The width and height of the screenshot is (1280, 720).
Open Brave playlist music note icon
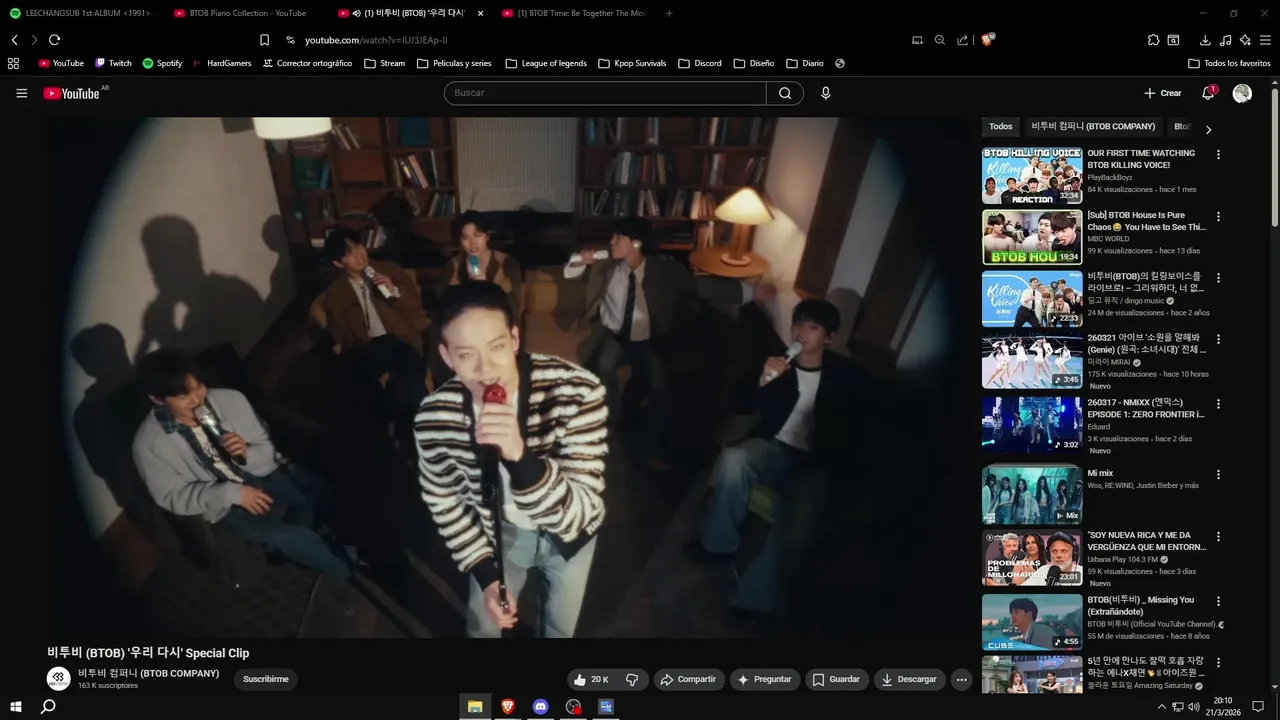pos(1225,40)
